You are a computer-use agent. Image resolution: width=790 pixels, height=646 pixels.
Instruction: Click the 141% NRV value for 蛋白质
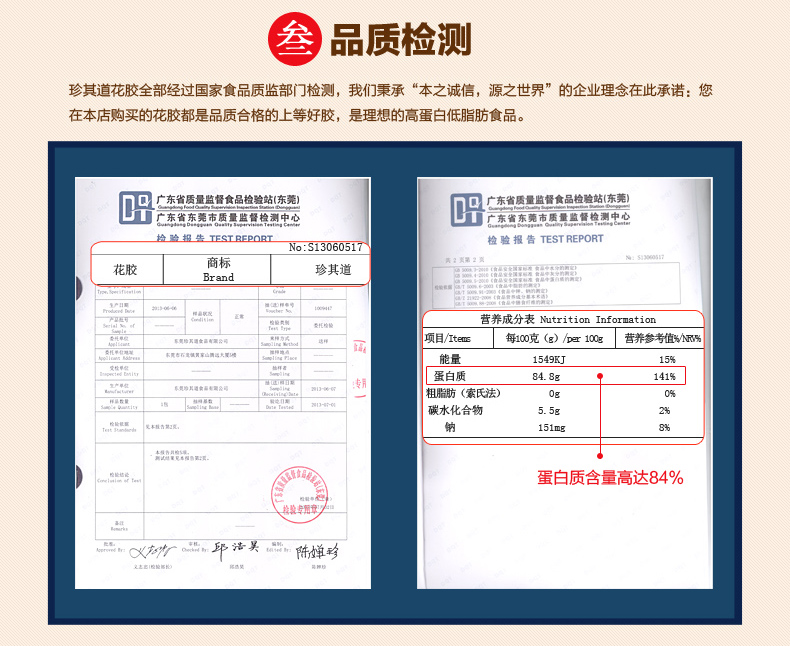tap(665, 376)
